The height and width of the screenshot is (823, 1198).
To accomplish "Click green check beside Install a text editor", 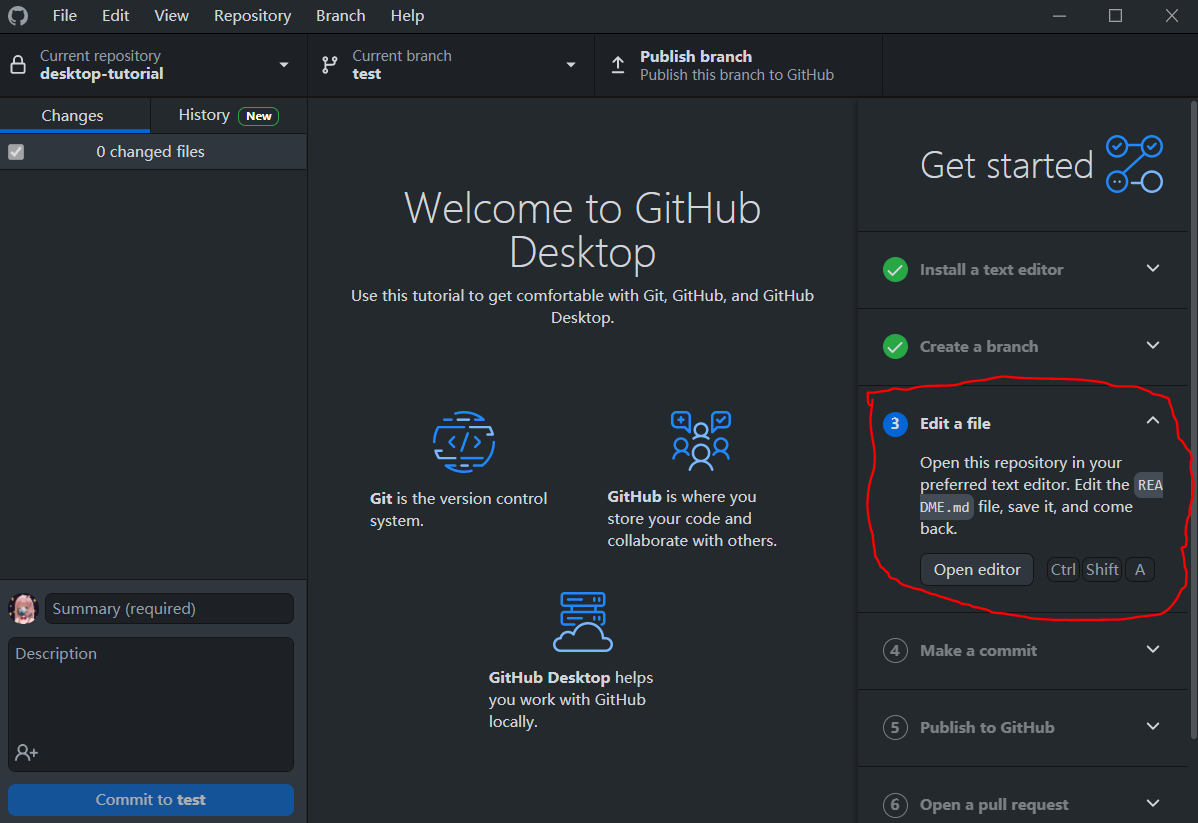I will [895, 270].
